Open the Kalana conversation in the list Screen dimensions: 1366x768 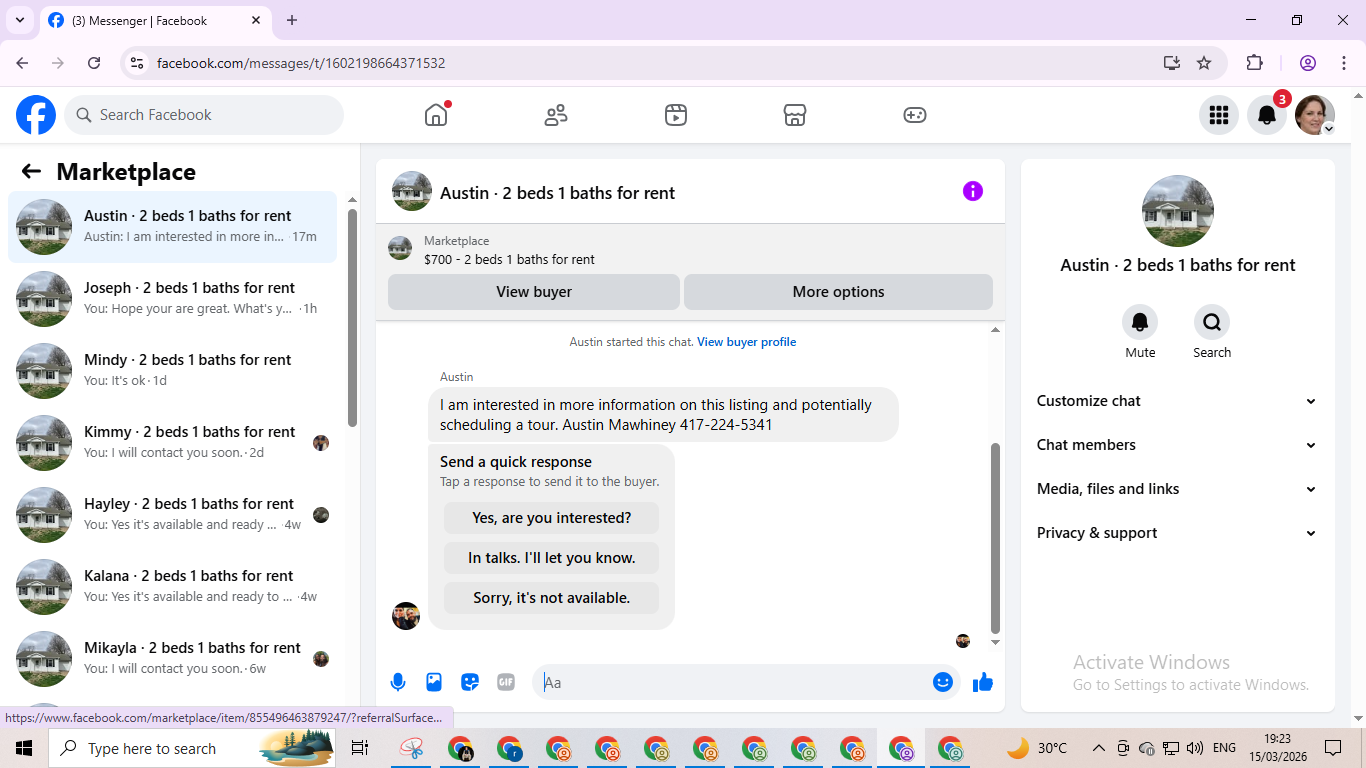click(173, 587)
